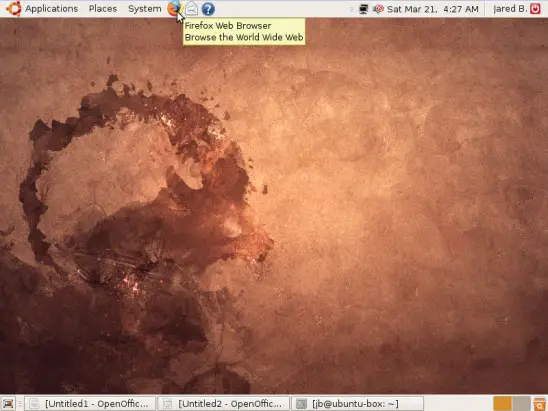Click the Ubuntu logo icon

coord(14,8)
